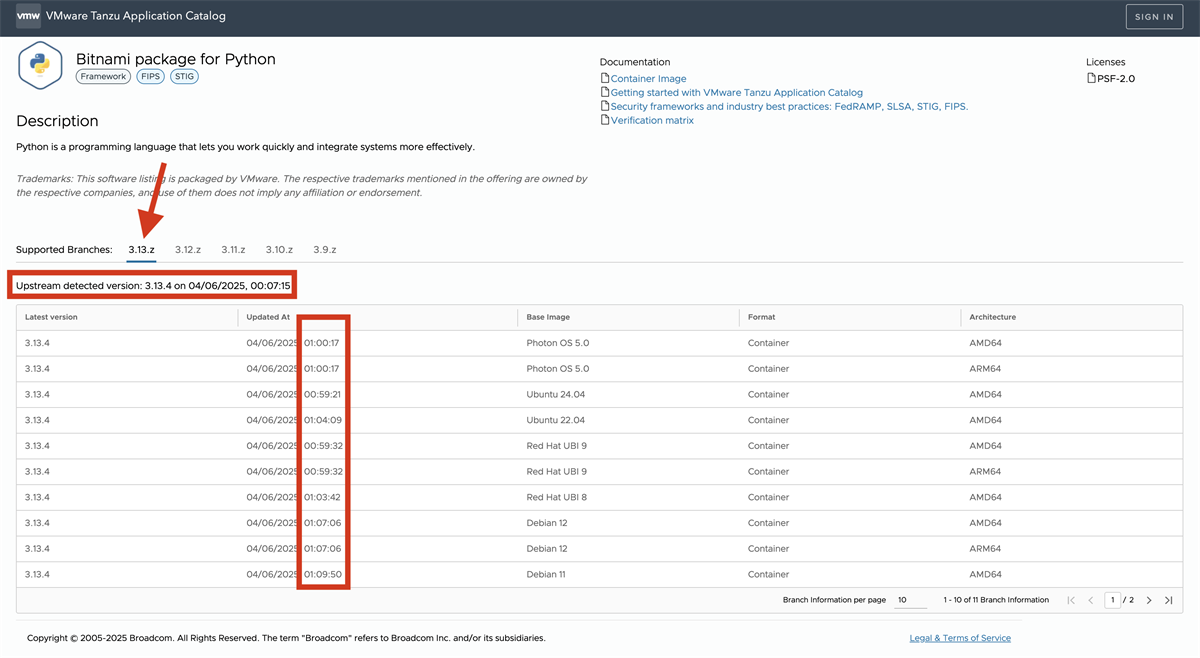The height and width of the screenshot is (658, 1200).
Task: Click the Updated At column header
Action: click(268, 317)
